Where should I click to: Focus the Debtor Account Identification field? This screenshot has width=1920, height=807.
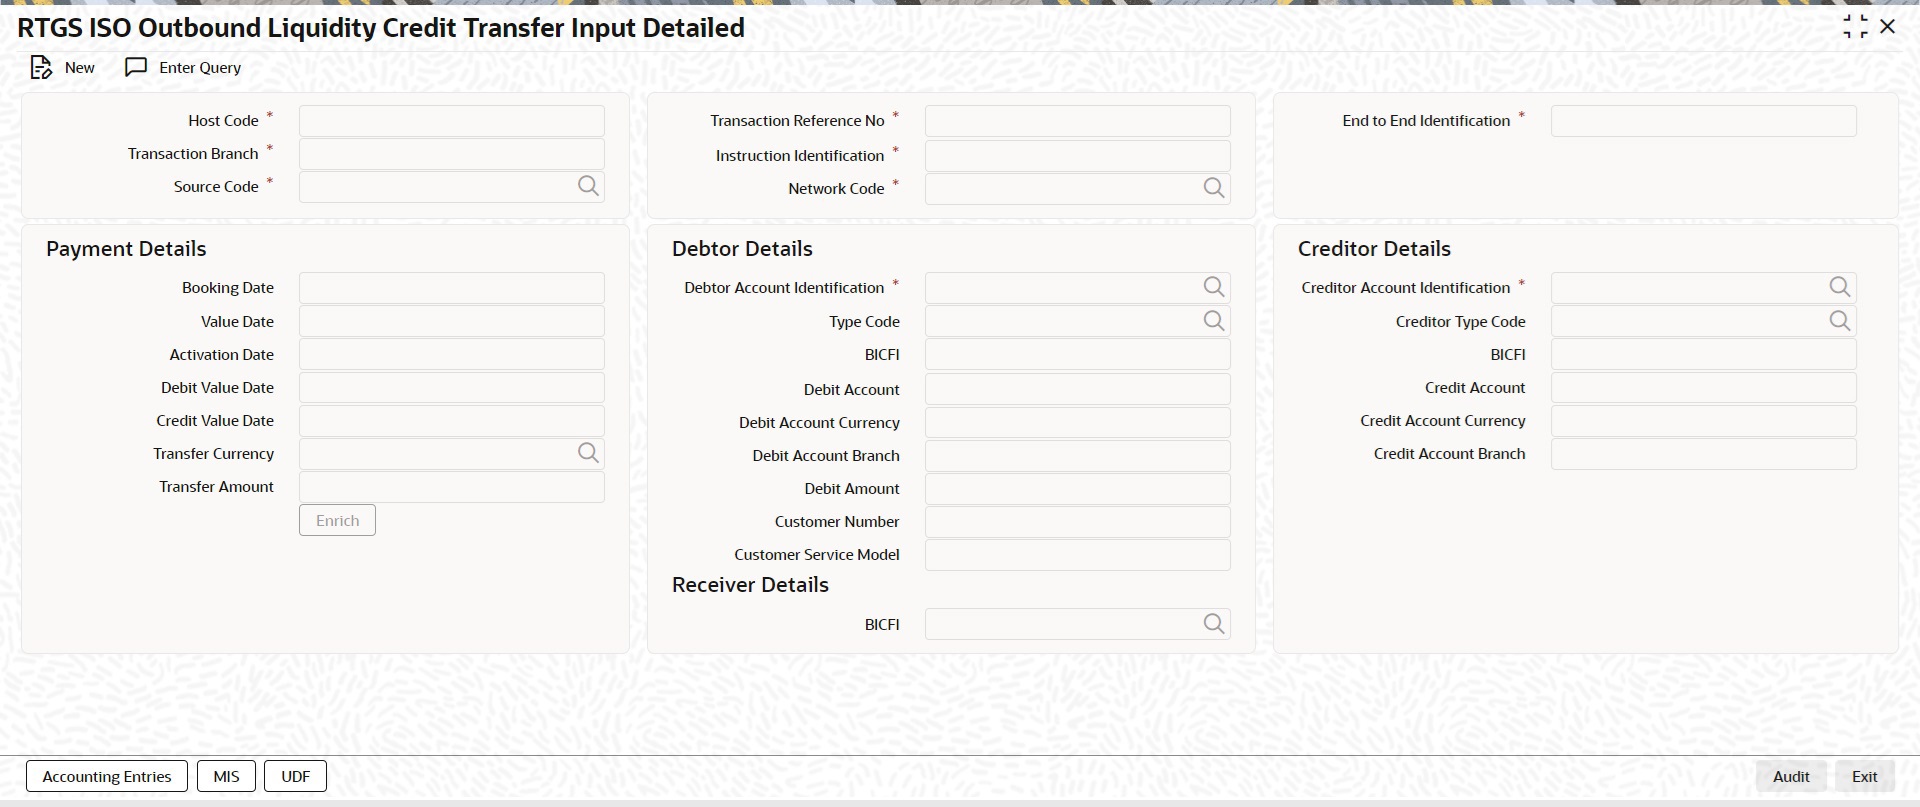(1078, 288)
